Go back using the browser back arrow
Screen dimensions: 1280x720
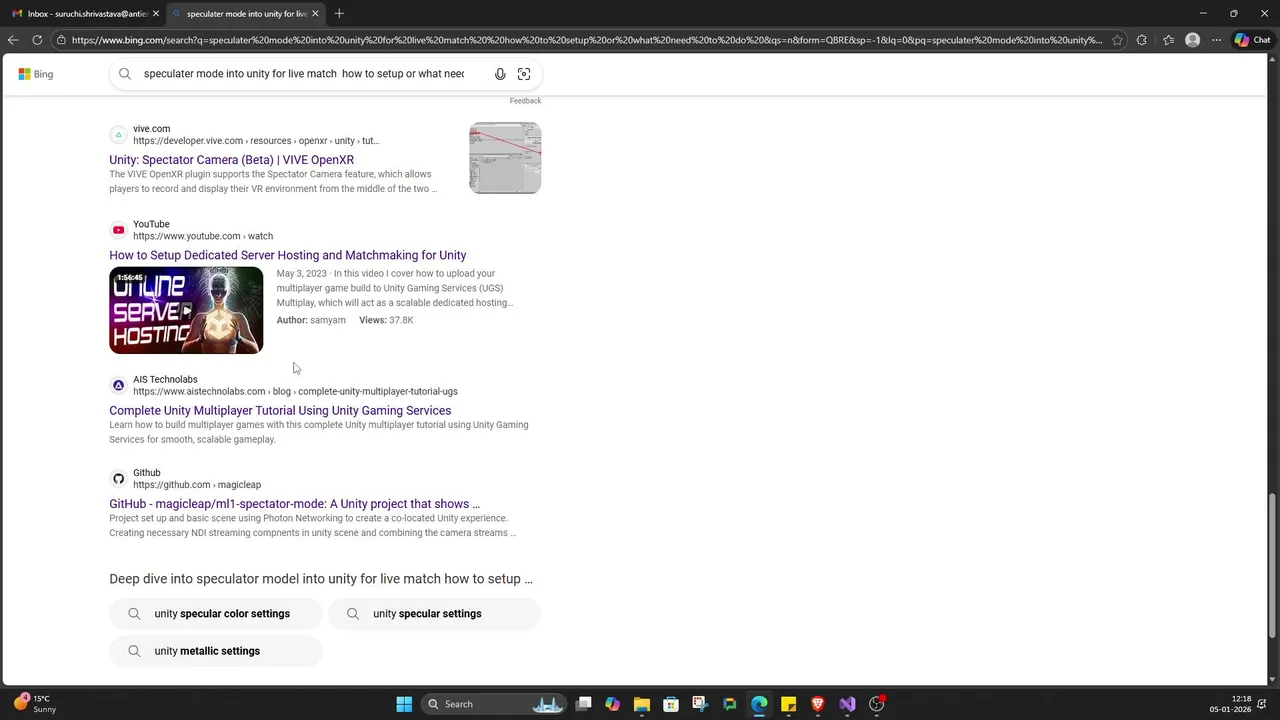[13, 40]
